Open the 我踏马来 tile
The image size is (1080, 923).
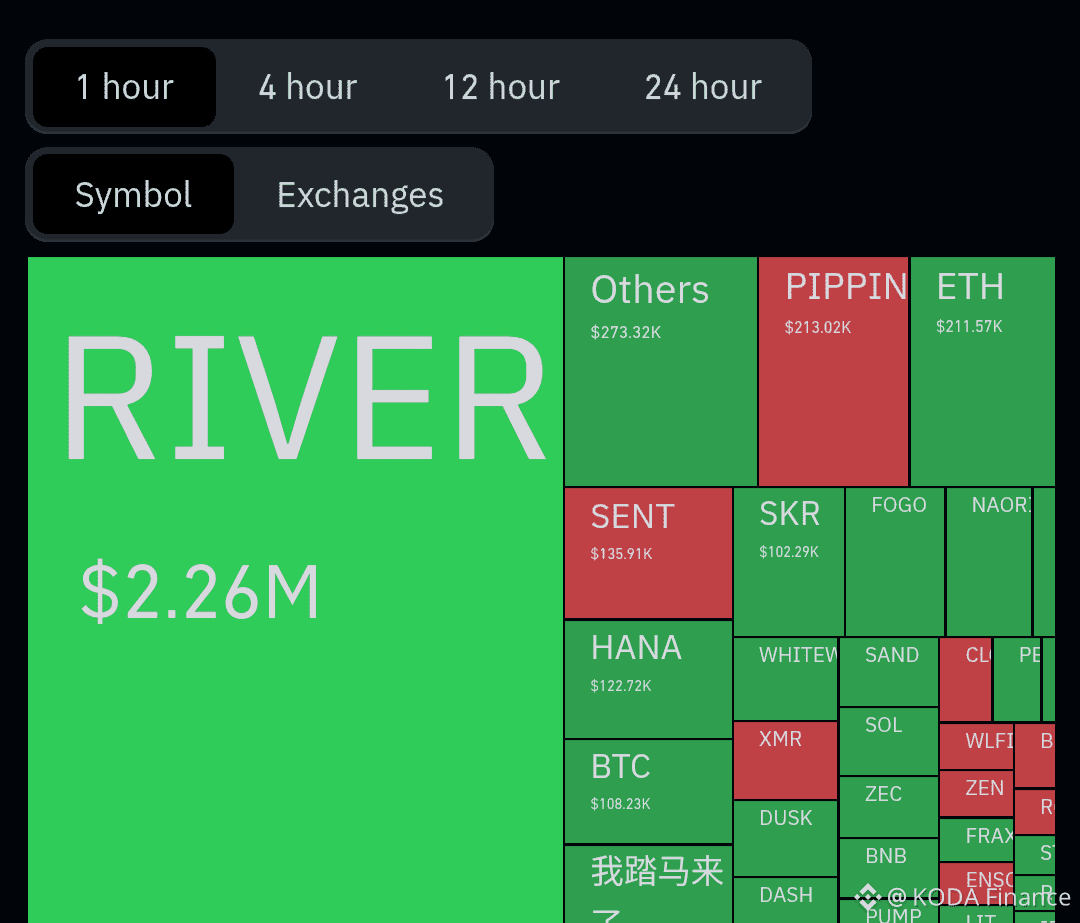(x=648, y=884)
